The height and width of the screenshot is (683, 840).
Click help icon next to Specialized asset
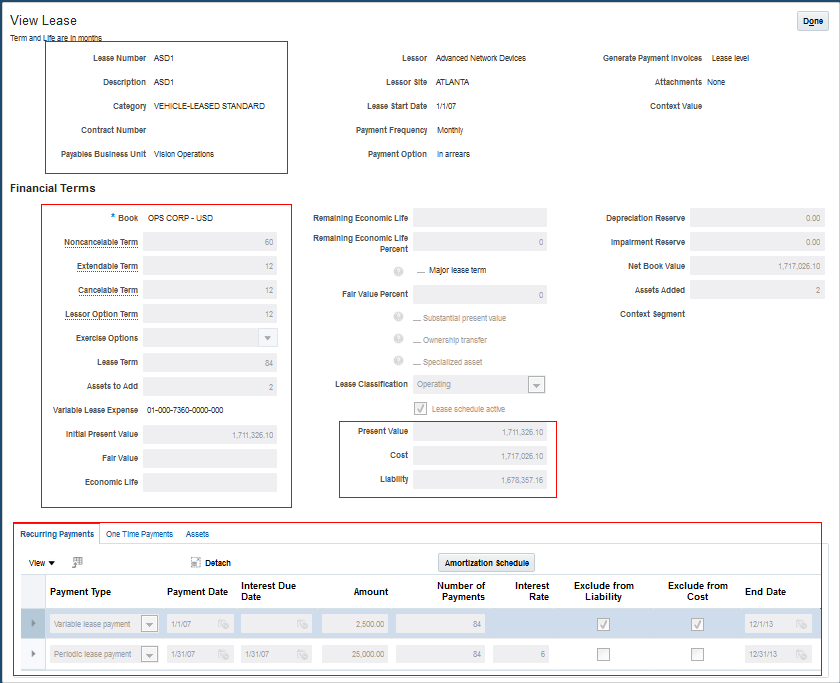click(399, 360)
